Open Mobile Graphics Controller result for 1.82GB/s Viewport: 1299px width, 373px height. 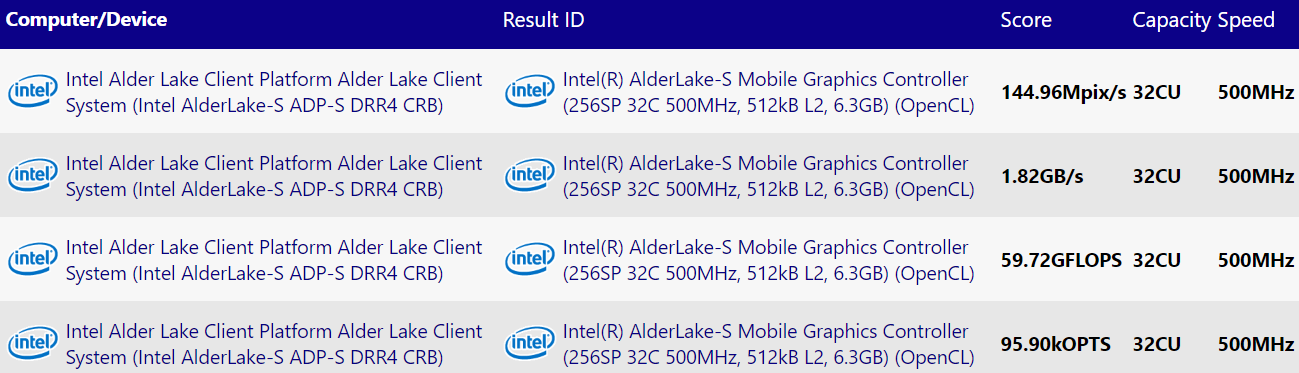(768, 176)
